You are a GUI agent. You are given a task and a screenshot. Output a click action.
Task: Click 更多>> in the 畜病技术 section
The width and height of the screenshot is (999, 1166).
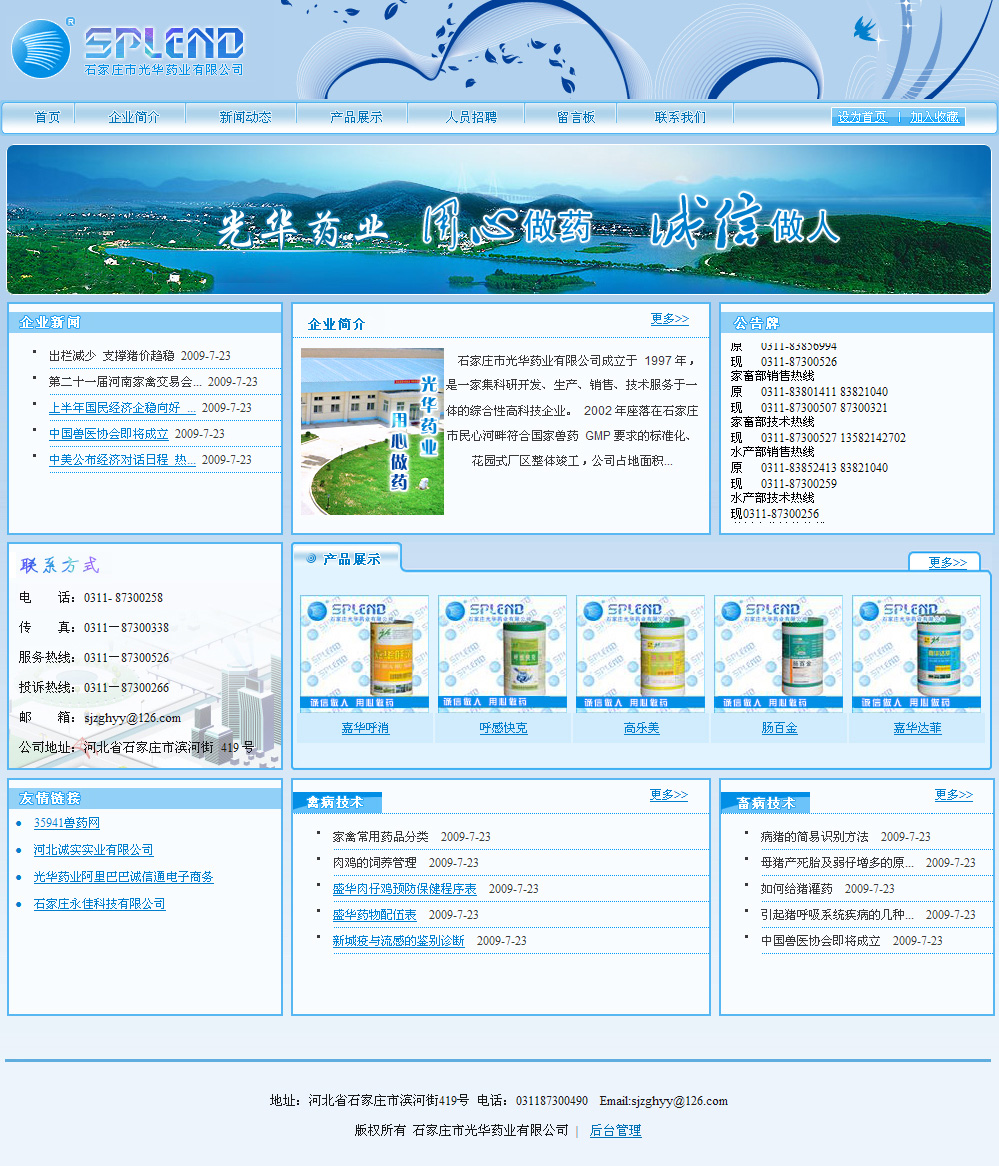pos(954,794)
